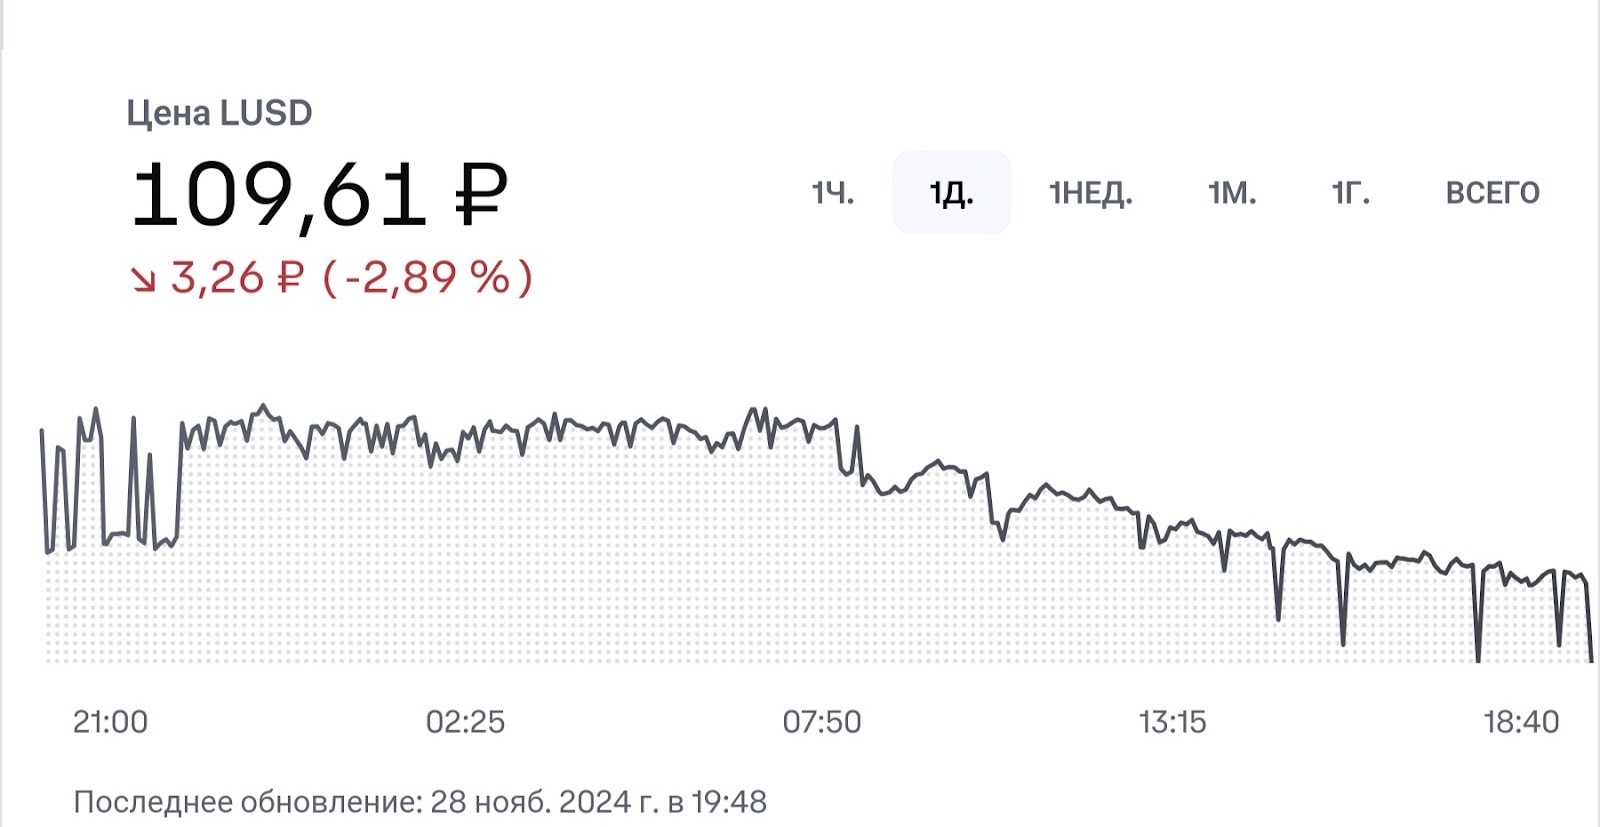
Task: View the 1Г. yearly chart
Action: coord(1349,193)
